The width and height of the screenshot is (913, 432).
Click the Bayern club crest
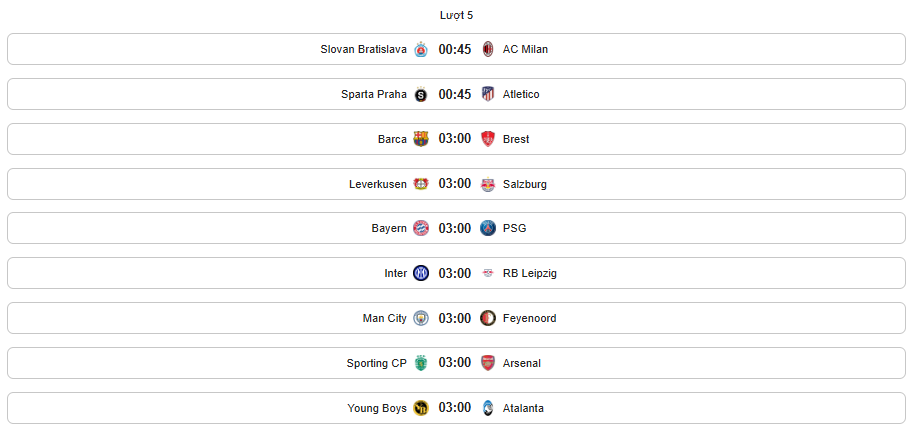click(420, 228)
